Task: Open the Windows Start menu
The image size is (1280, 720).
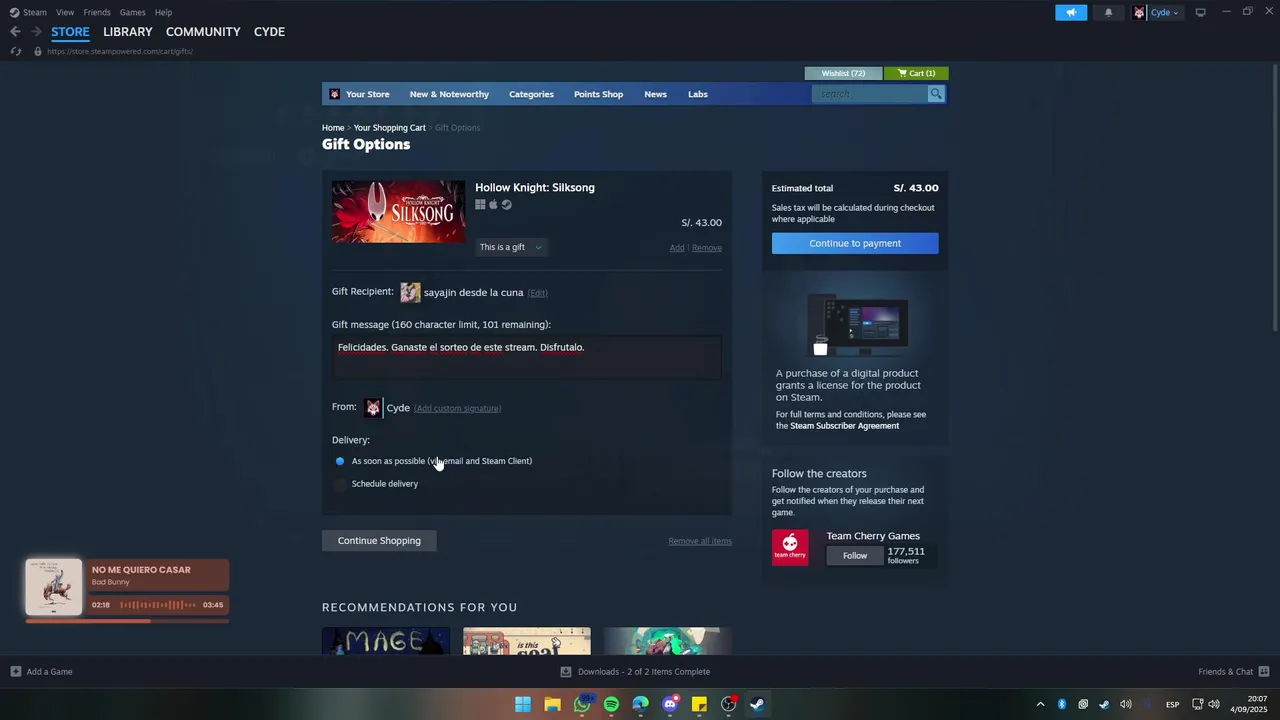Action: (x=523, y=704)
